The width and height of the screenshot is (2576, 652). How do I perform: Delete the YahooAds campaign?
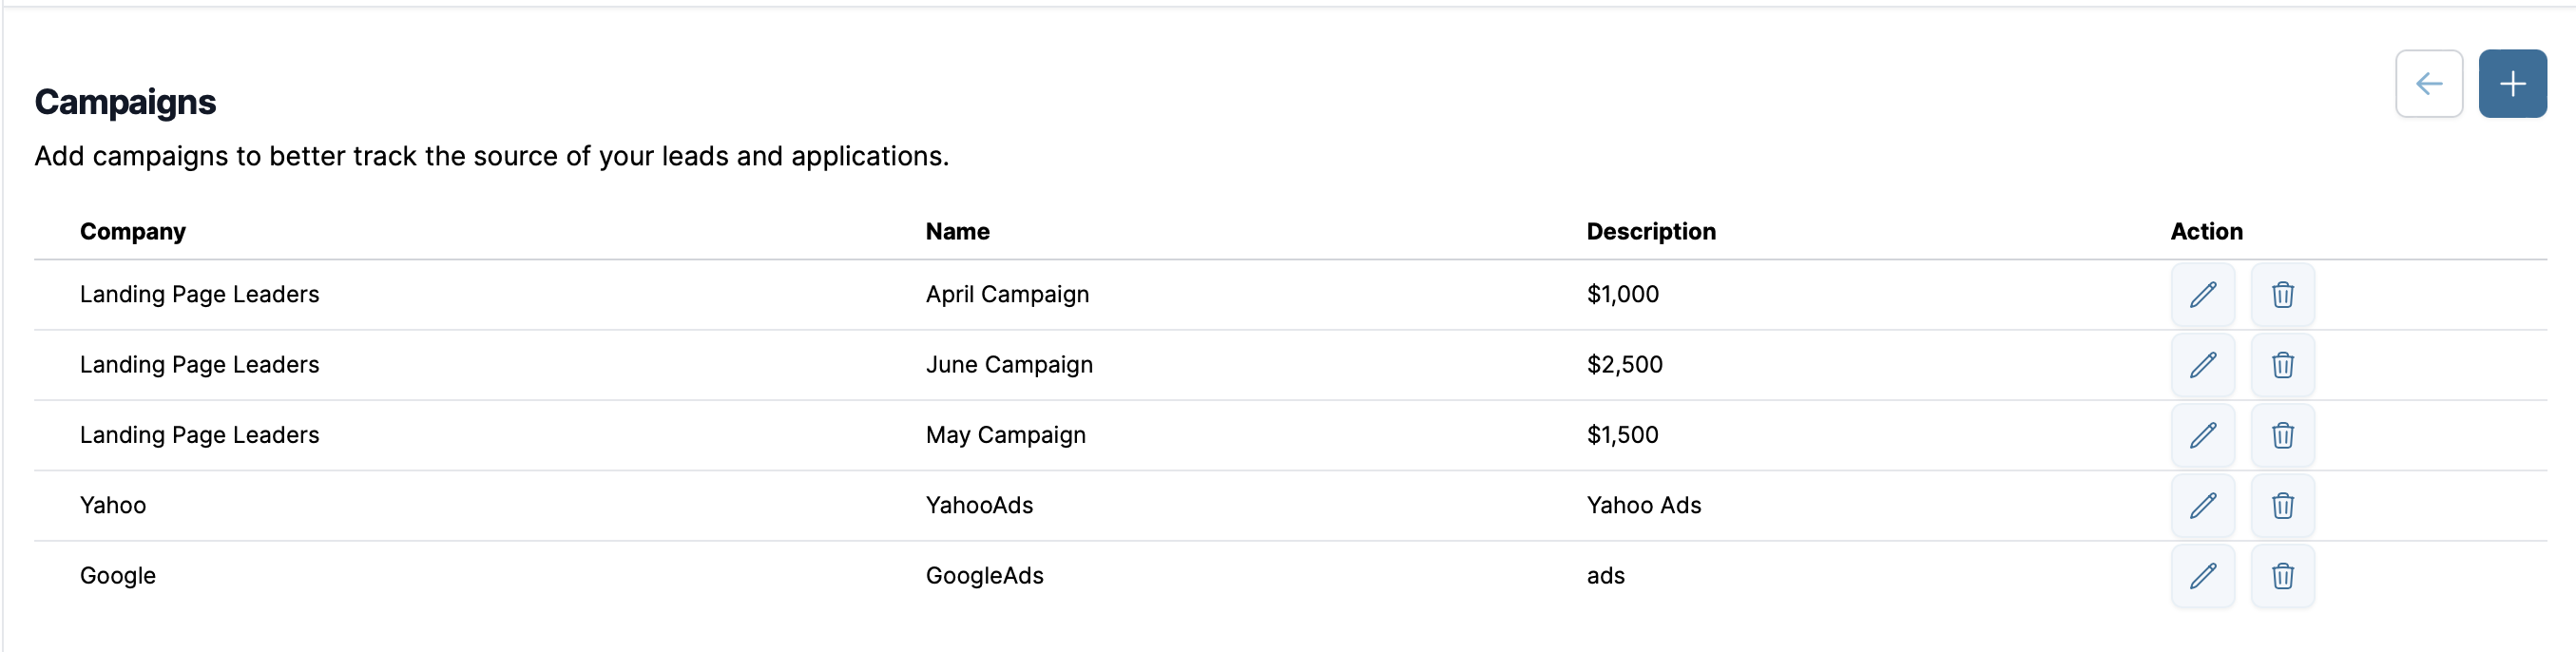pyautogui.click(x=2282, y=506)
